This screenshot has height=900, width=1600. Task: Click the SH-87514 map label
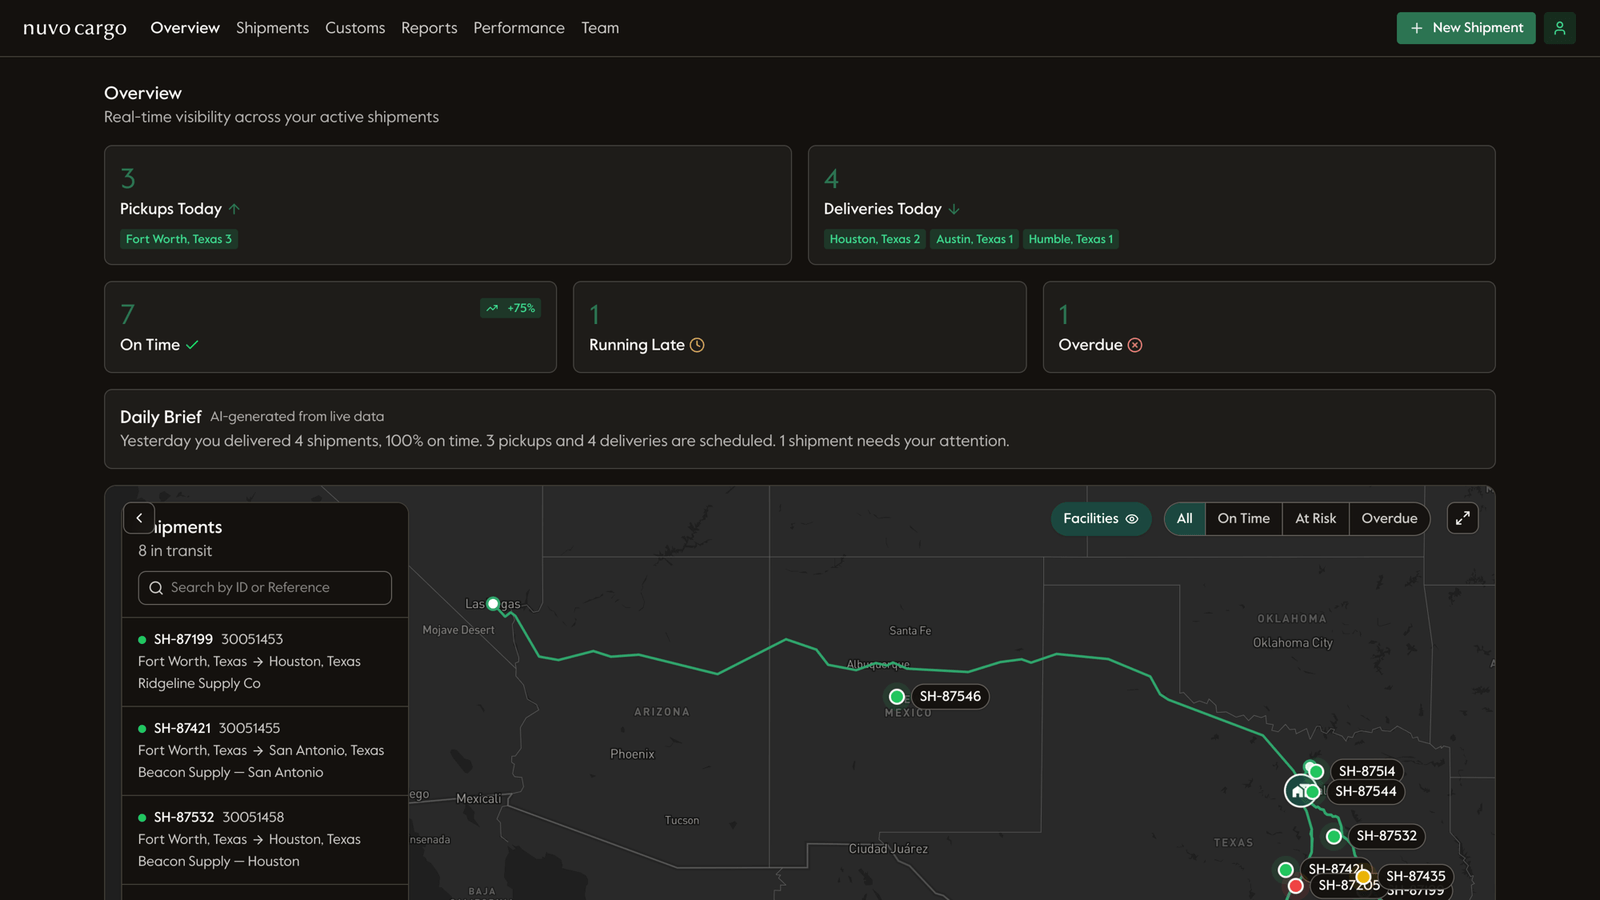(1367, 771)
